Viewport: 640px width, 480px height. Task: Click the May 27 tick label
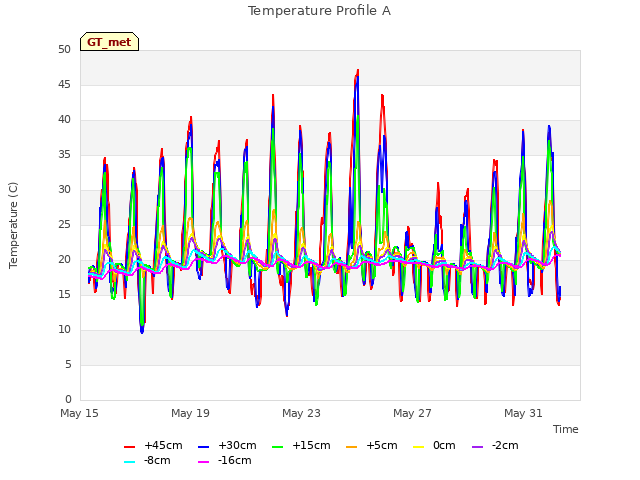coord(413,413)
